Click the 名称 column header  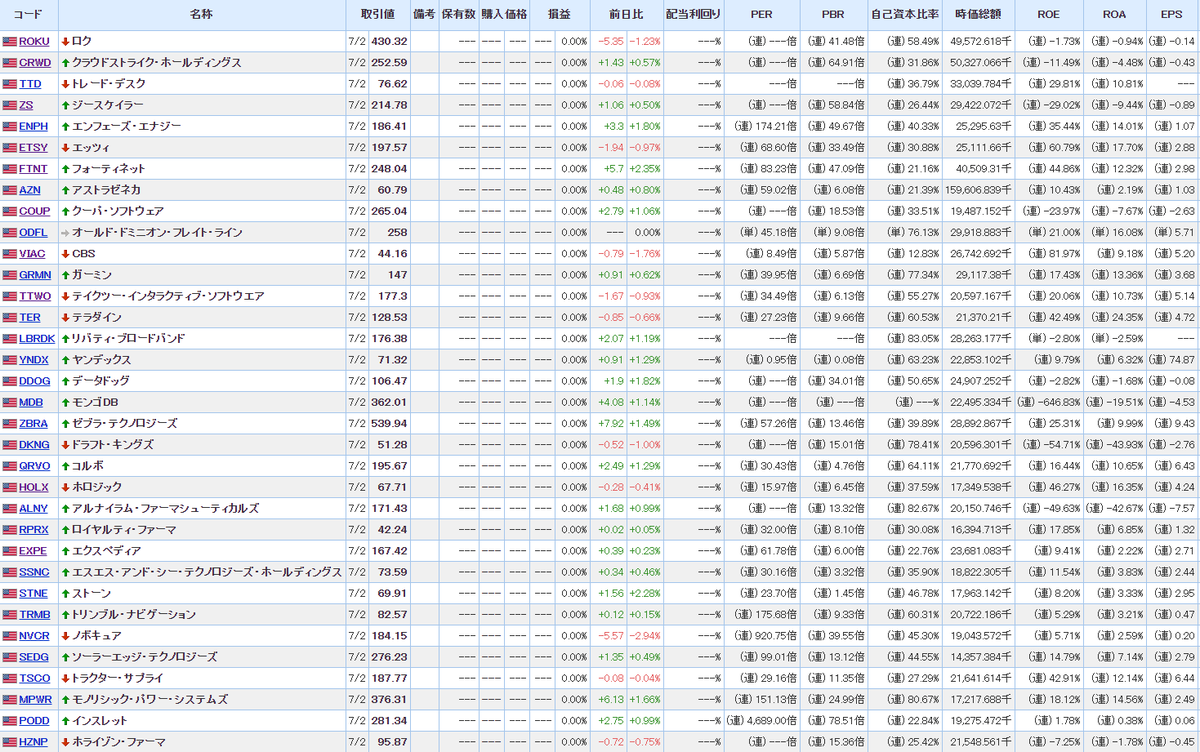pos(201,15)
